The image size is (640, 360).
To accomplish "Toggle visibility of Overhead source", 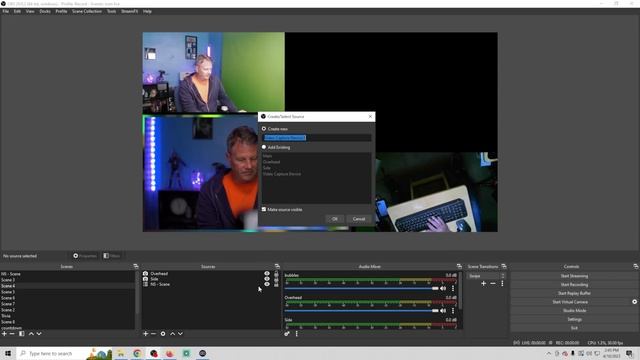I will (x=267, y=274).
